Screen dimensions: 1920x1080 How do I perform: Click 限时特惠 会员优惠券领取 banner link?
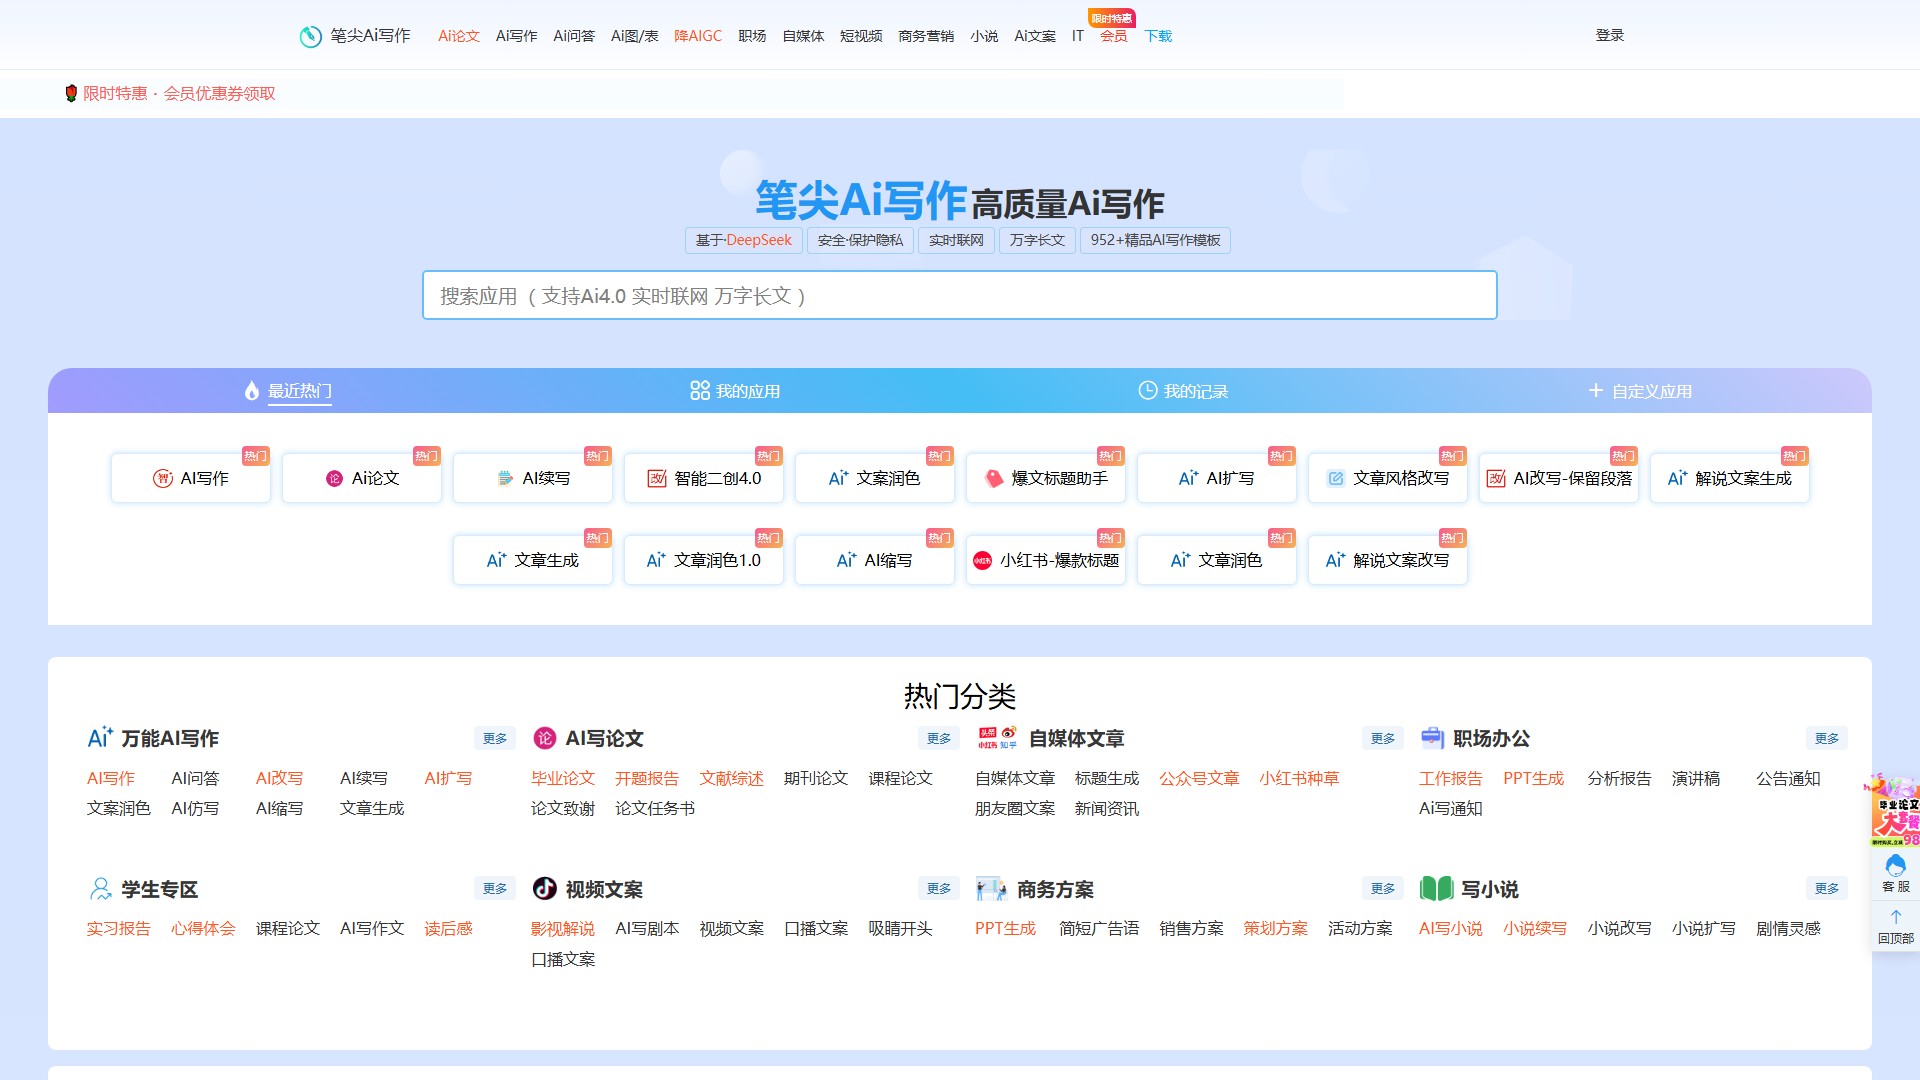pyautogui.click(x=178, y=93)
